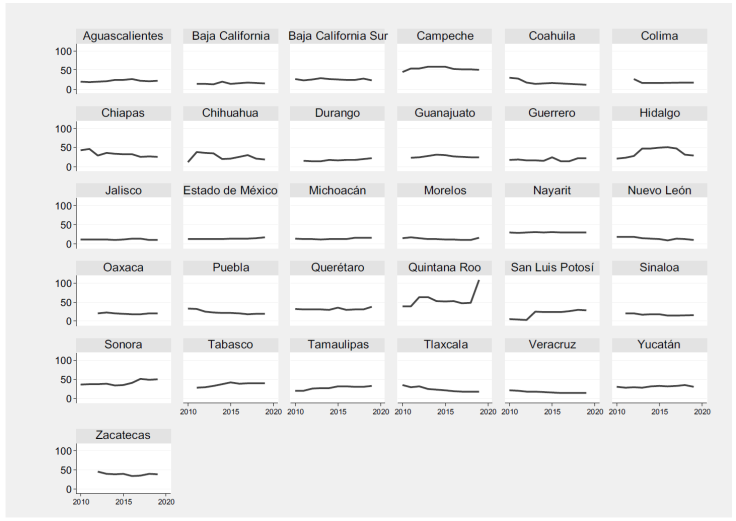Click the Aguascalientes panel title
The height and width of the screenshot is (521, 736).
(x=124, y=36)
